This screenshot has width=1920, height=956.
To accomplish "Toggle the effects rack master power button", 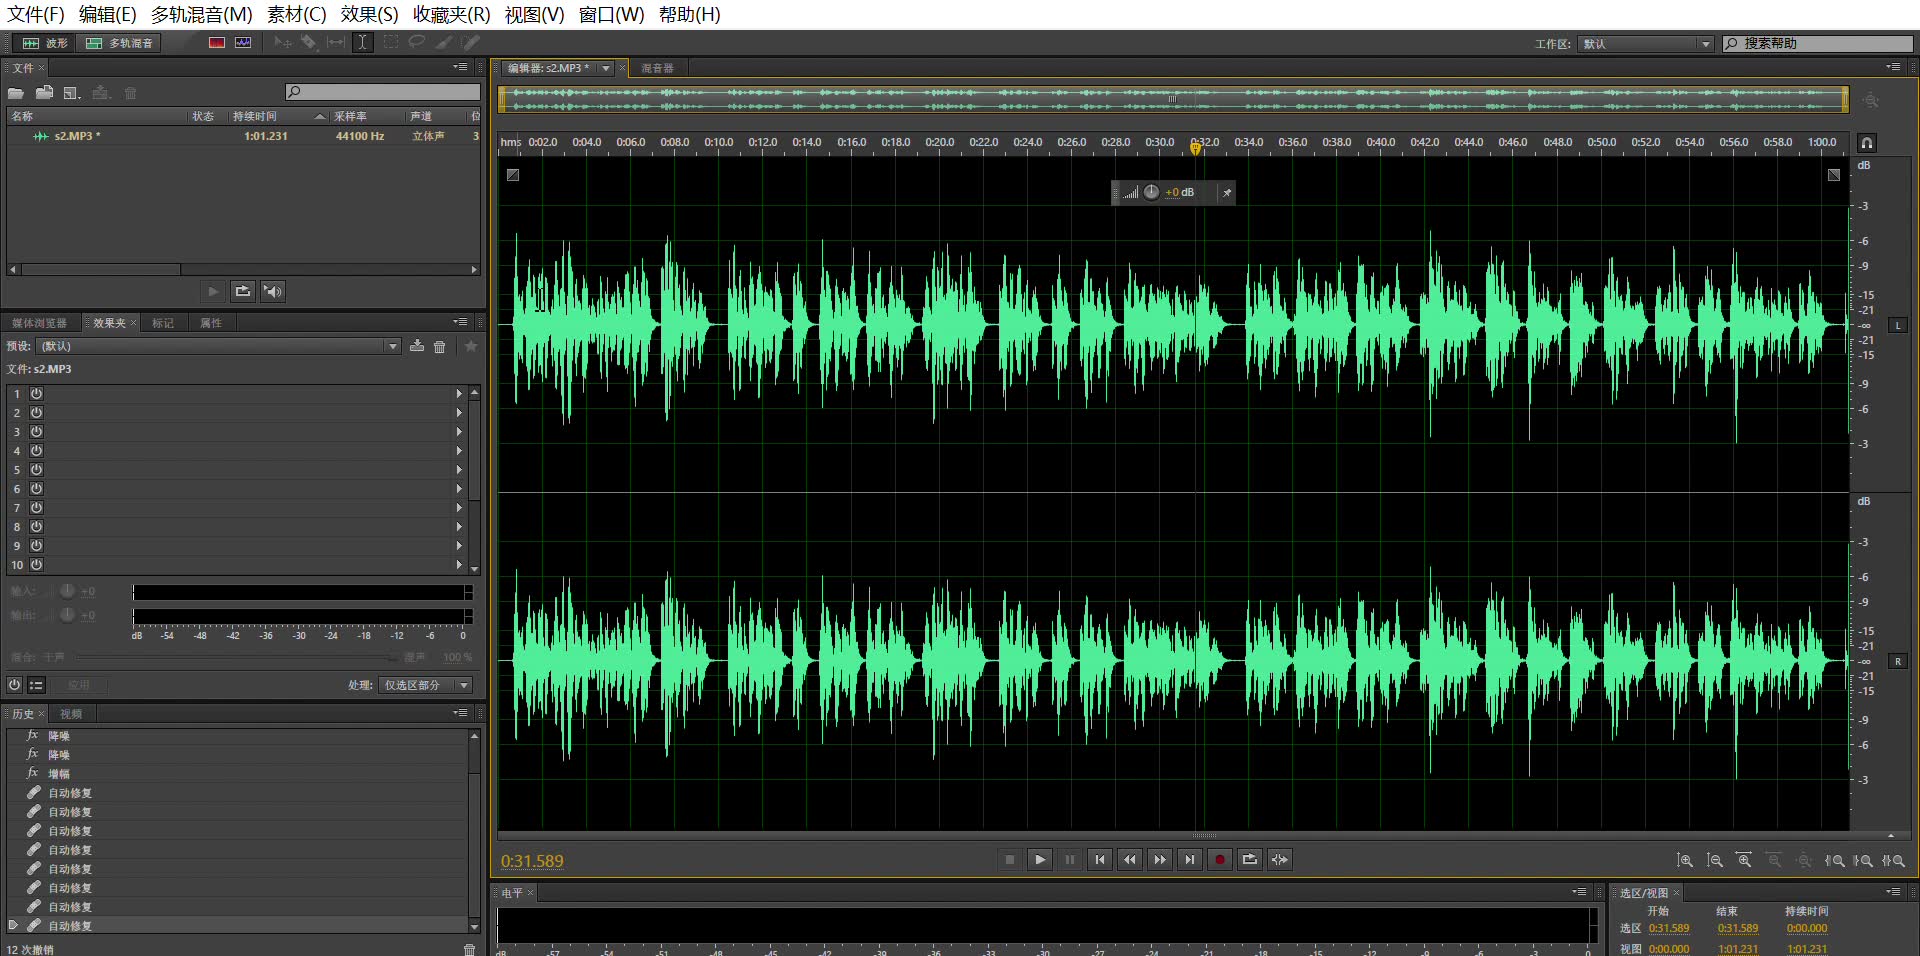I will coord(14,685).
